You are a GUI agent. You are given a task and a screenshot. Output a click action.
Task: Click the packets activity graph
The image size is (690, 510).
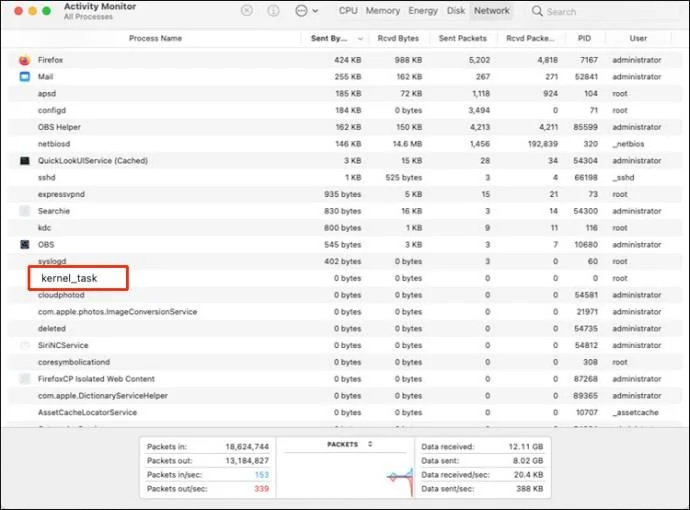(x=346, y=475)
